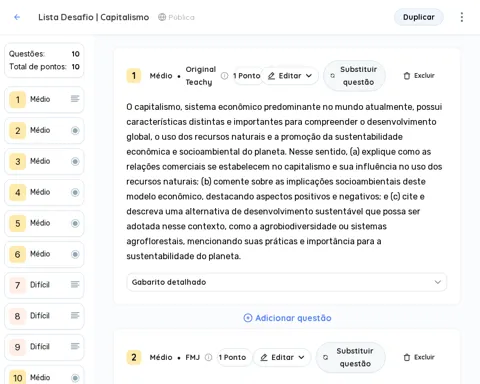Click the plus icon of Adicionar questão
This screenshot has height=384, width=480.
pos(248,318)
